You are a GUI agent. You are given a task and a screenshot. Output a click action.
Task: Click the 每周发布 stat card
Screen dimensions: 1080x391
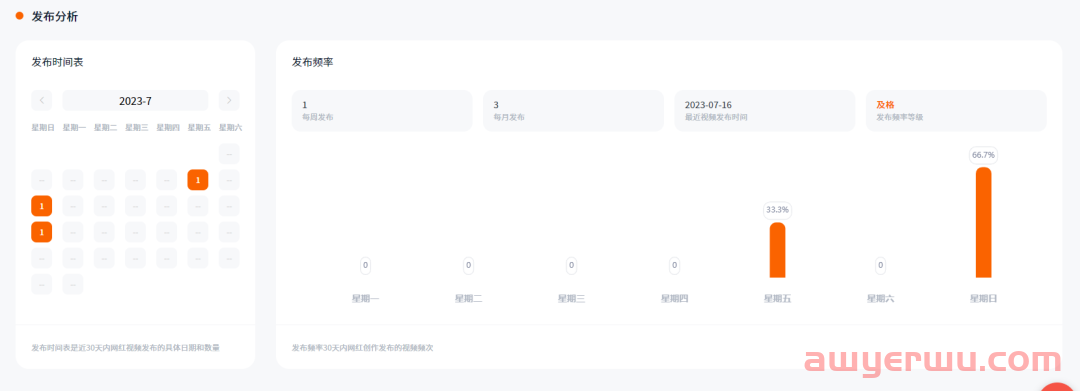click(382, 111)
